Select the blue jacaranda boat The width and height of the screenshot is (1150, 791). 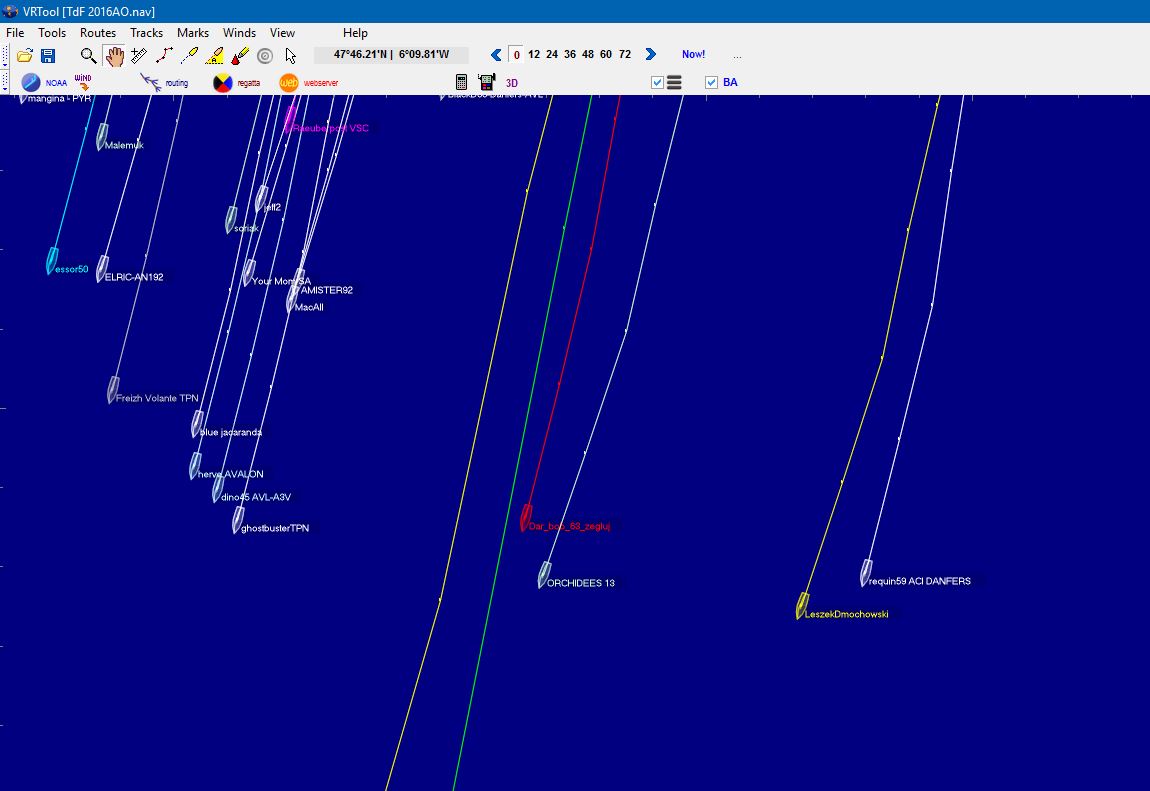click(x=197, y=424)
